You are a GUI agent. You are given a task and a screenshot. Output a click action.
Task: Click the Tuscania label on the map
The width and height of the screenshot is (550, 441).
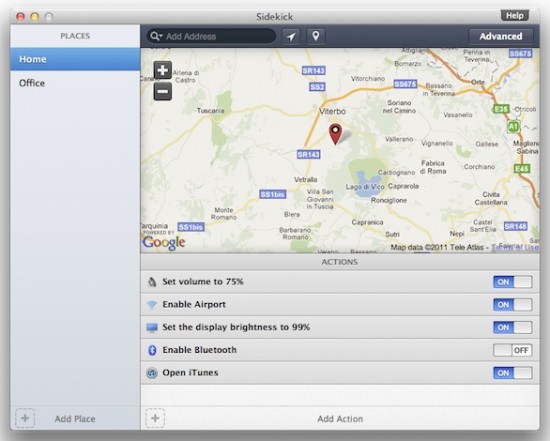click(x=210, y=111)
